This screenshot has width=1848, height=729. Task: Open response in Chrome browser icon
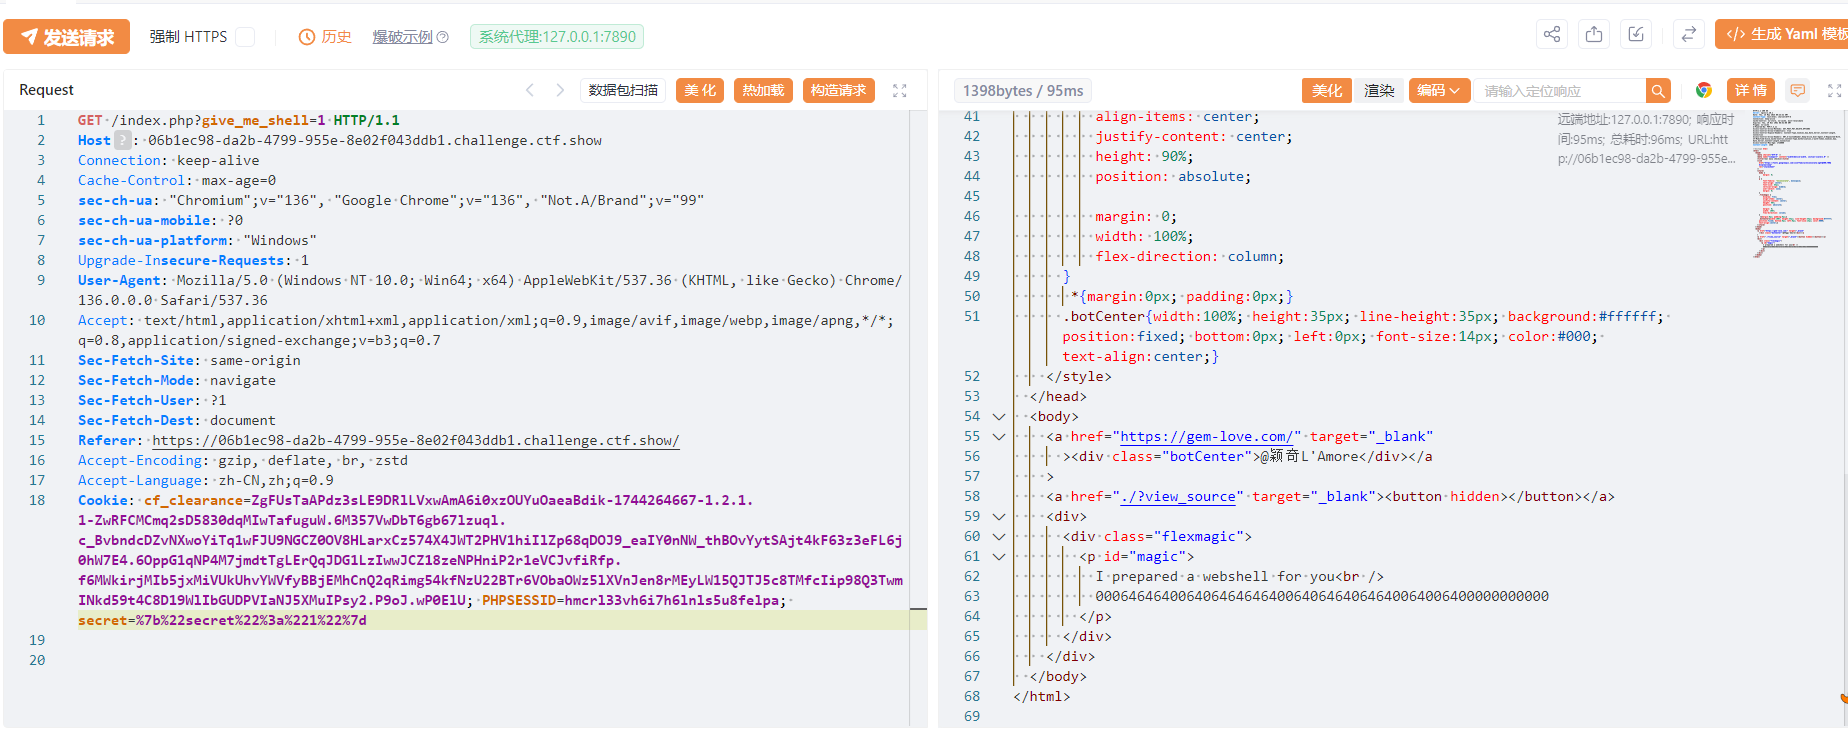click(x=1704, y=90)
